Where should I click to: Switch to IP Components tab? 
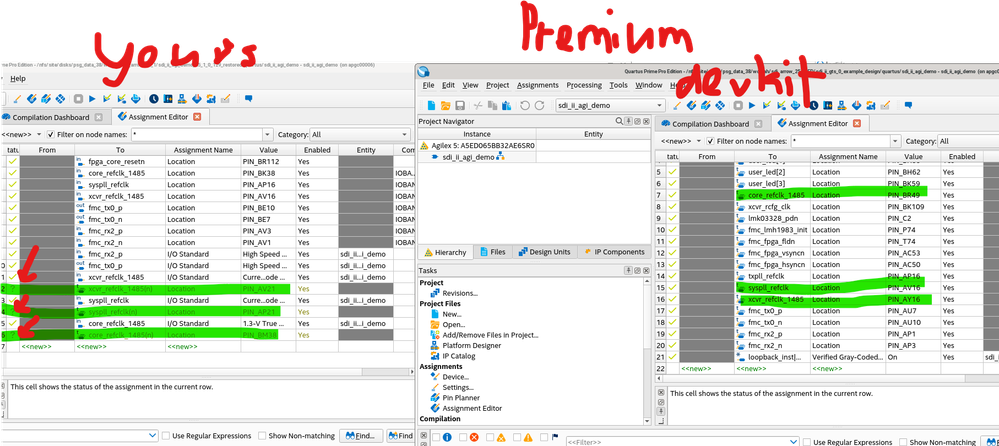(613, 252)
